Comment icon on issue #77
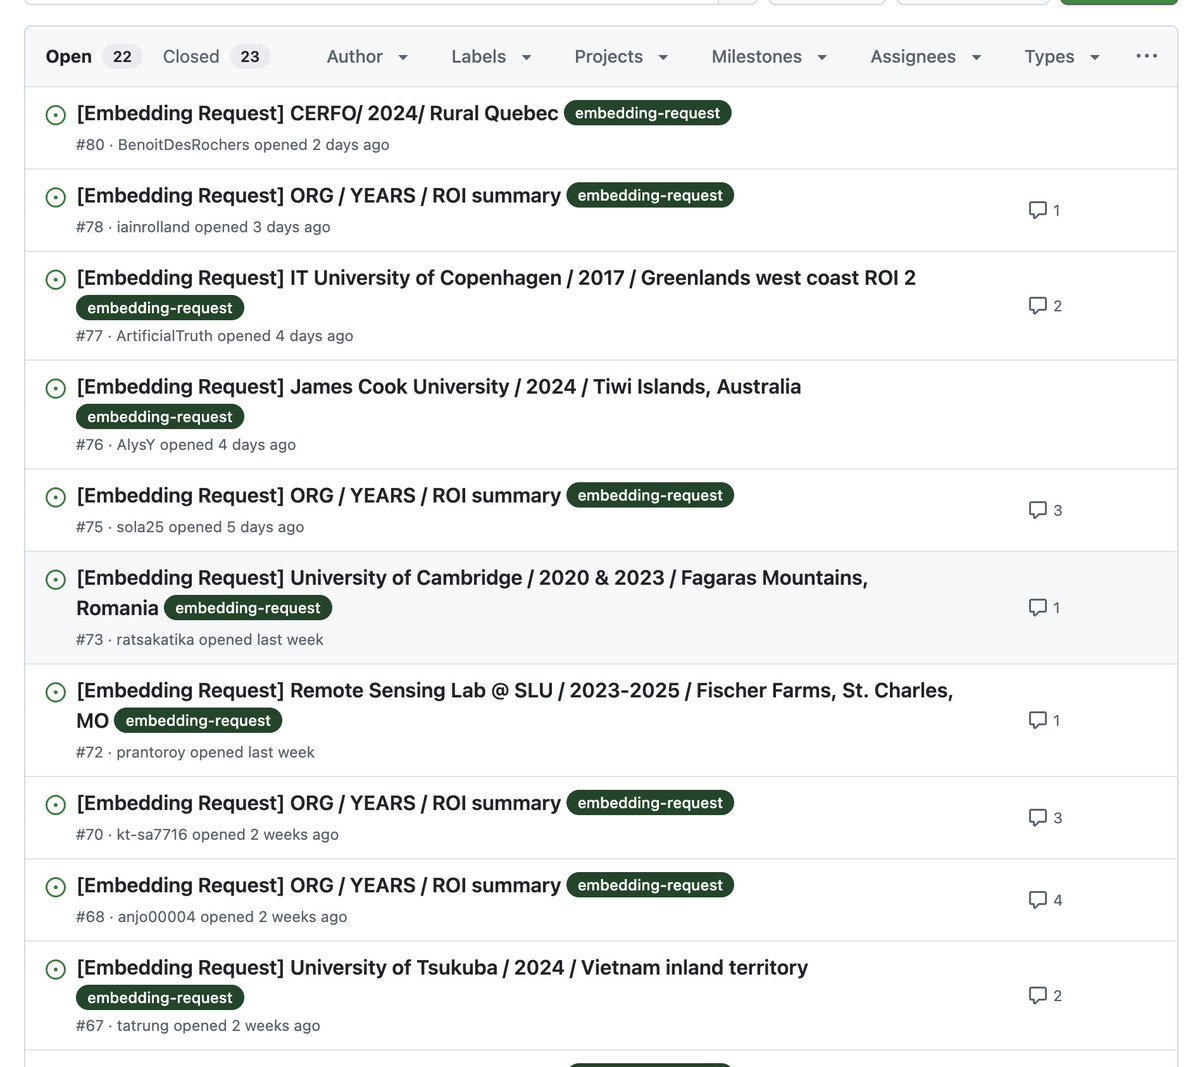Viewport: 1200px width, 1067px height. [1038, 305]
